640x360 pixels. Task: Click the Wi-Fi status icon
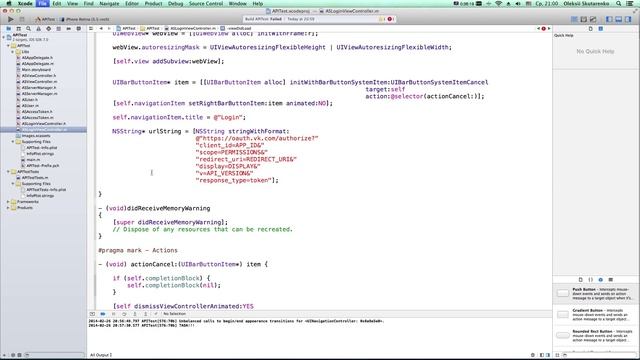[498, 3]
